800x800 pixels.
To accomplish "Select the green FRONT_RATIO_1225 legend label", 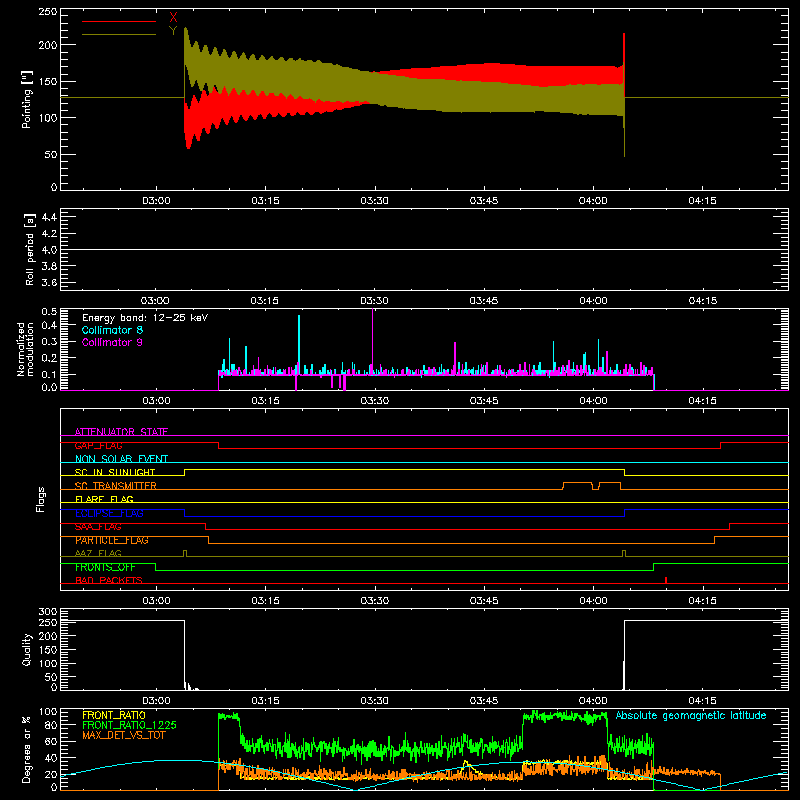I will click(129, 725).
